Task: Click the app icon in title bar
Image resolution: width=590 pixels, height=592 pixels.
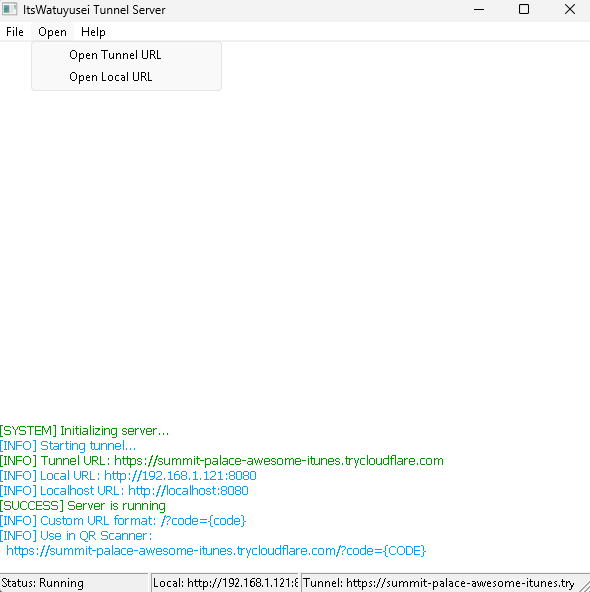Action: [x=9, y=9]
